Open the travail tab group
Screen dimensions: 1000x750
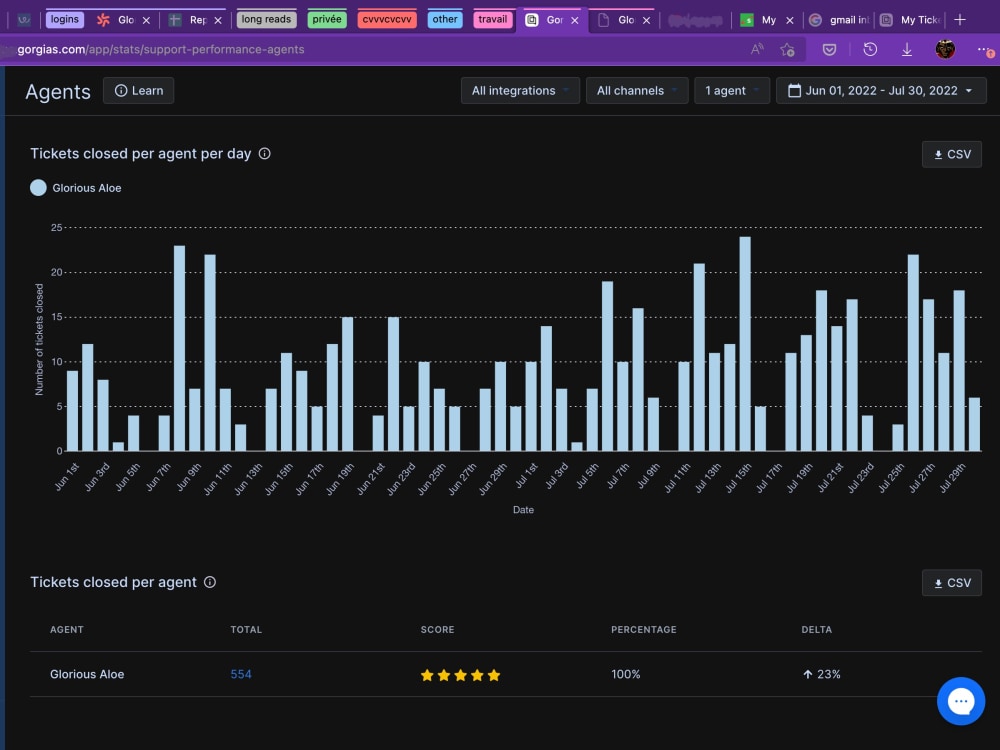pyautogui.click(x=493, y=19)
